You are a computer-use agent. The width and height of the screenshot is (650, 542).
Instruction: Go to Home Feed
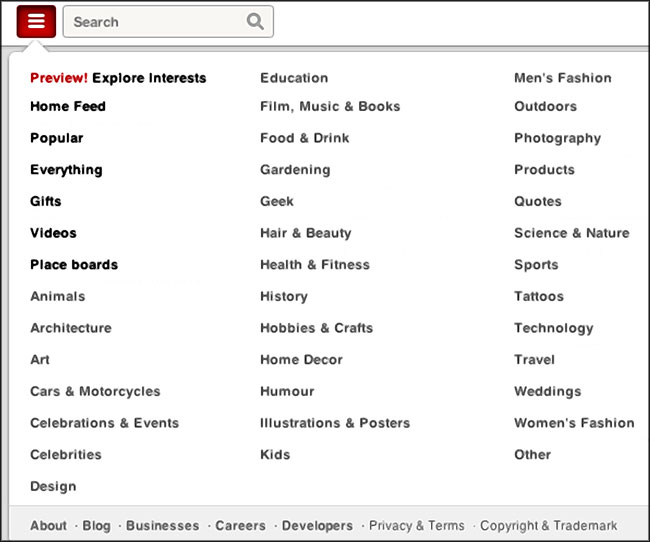point(68,106)
